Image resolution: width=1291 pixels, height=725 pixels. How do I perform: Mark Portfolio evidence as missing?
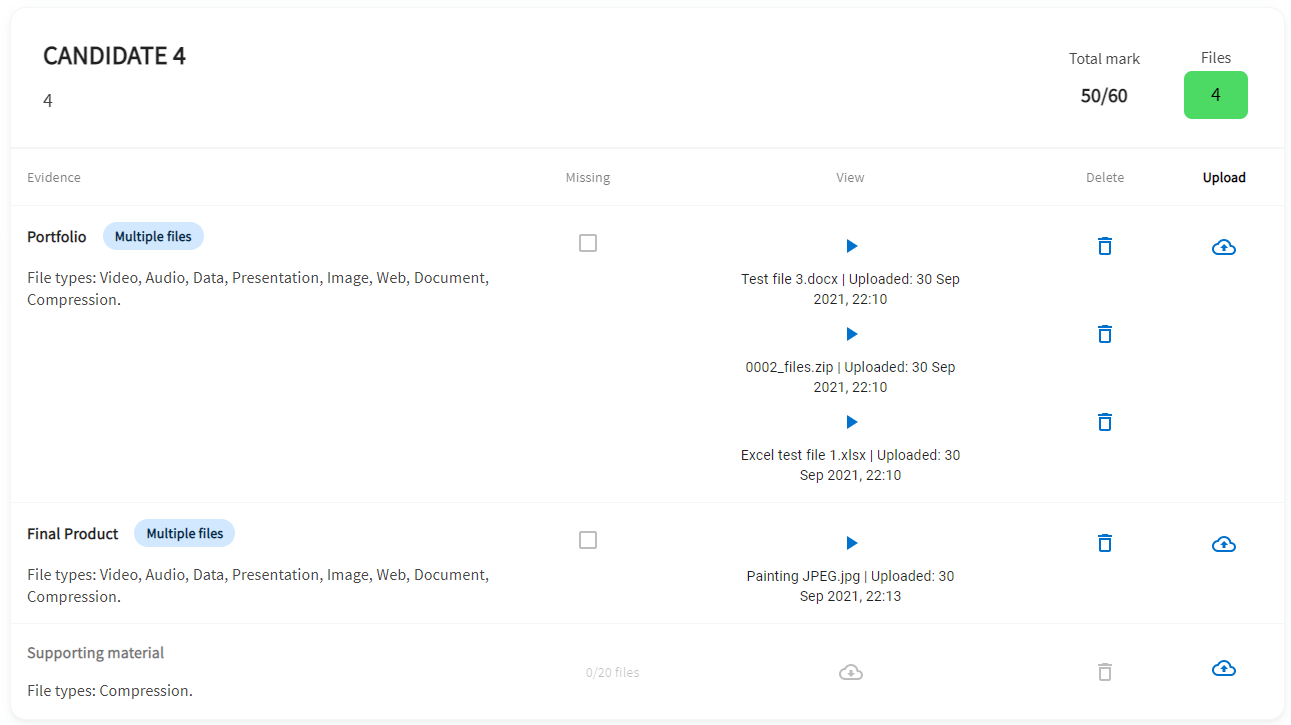(x=588, y=243)
